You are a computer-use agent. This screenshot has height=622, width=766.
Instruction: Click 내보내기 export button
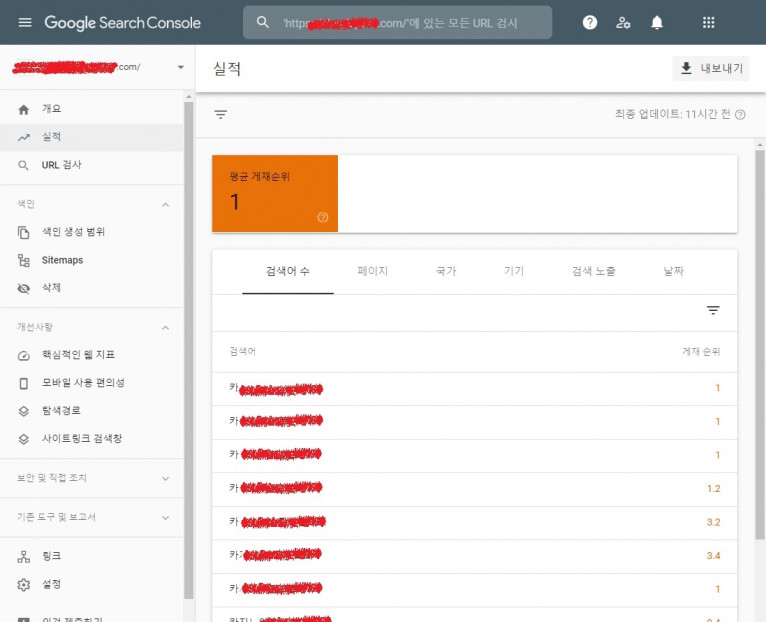click(711, 68)
